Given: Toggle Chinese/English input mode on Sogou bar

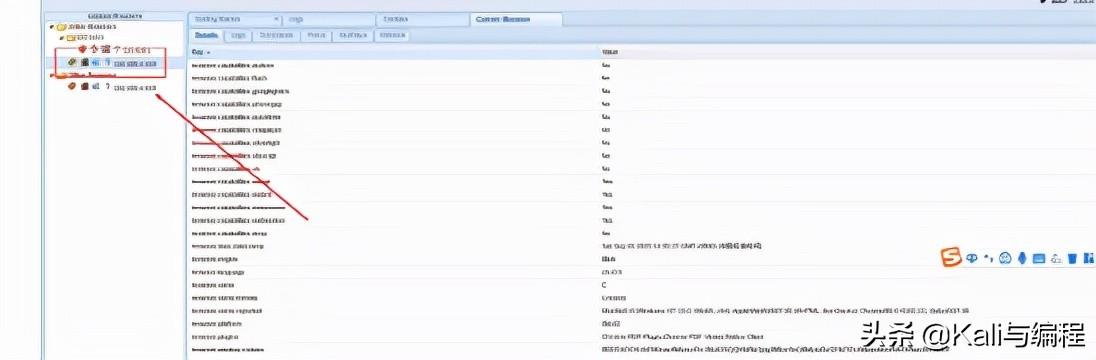Looking at the screenshot, I should tap(972, 258).
